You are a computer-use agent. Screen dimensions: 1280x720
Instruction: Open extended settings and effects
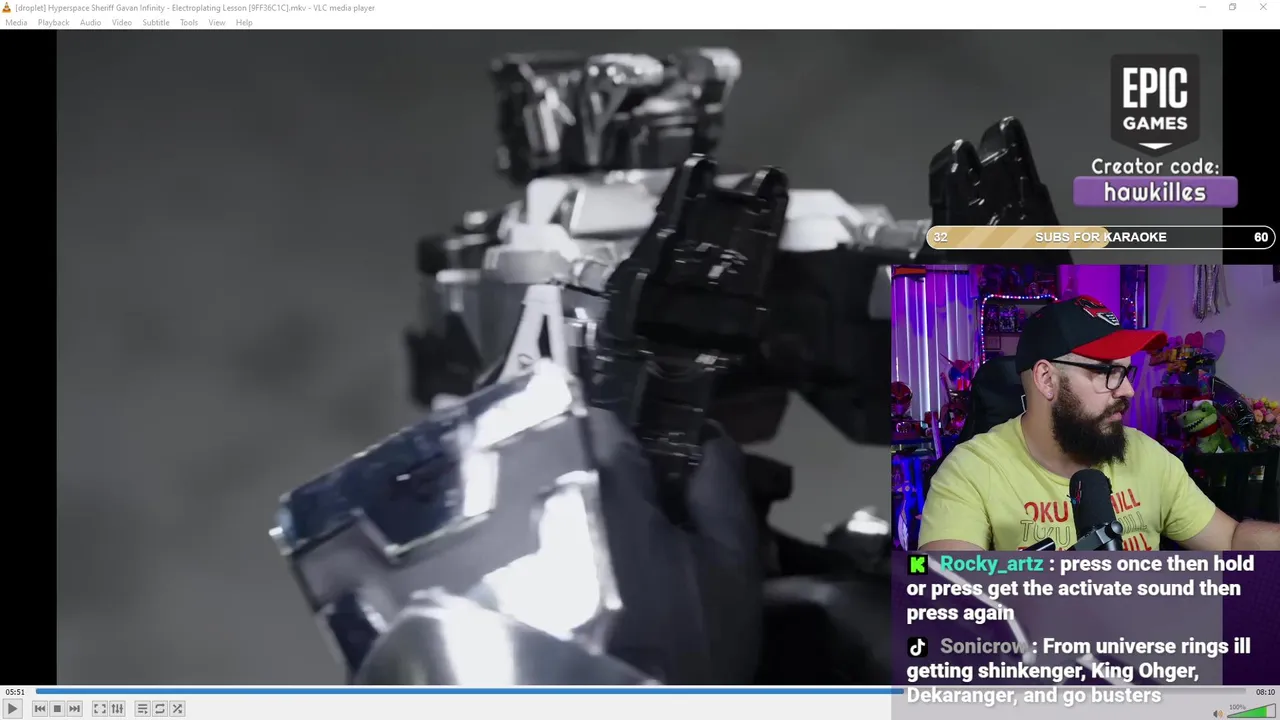point(117,708)
